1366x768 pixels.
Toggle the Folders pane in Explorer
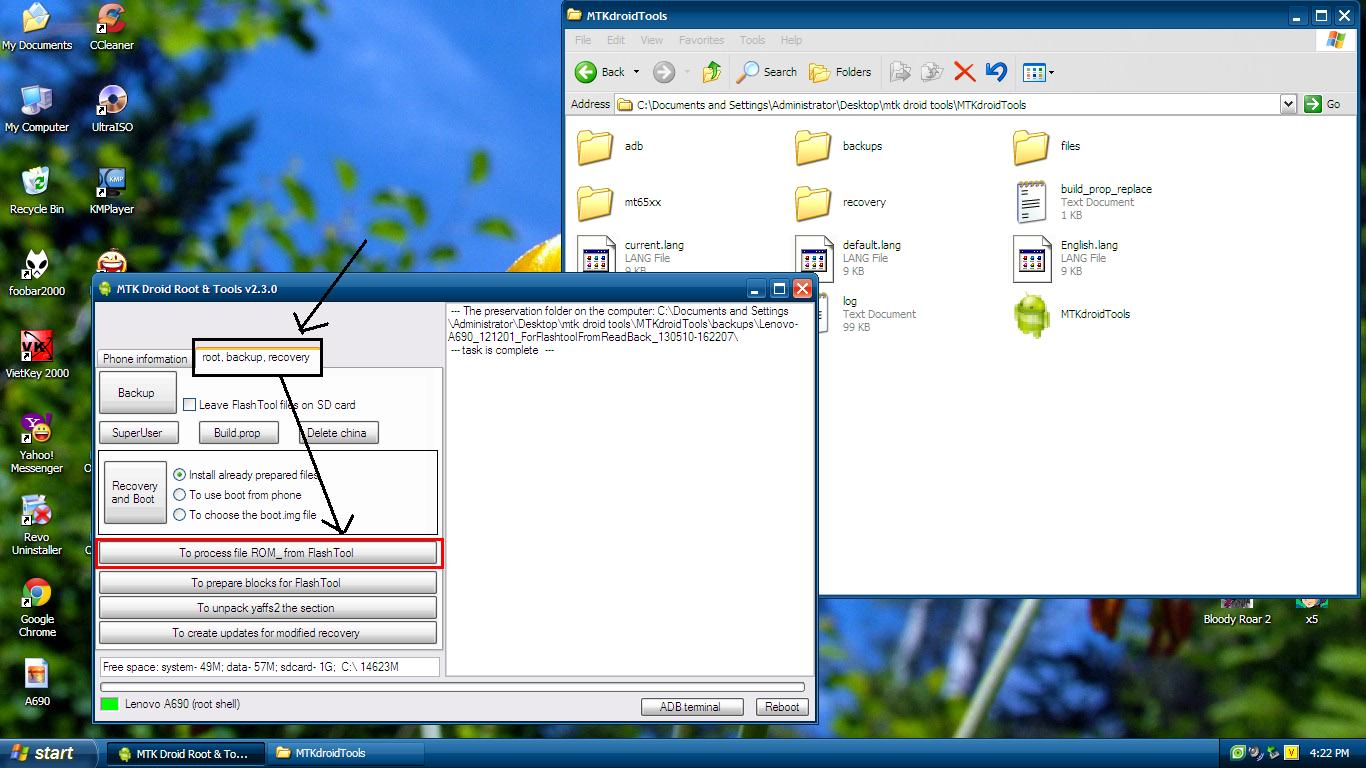pos(840,72)
